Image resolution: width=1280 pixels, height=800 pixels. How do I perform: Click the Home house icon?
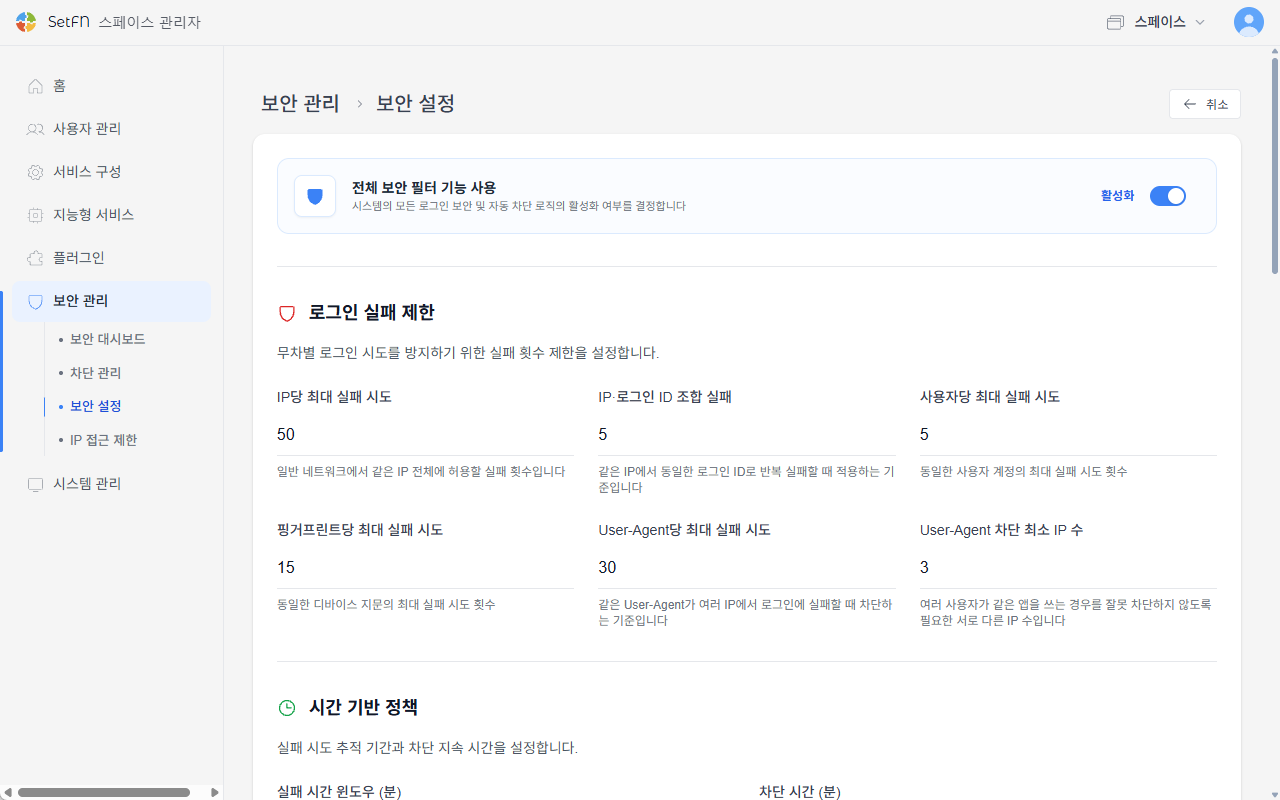(x=36, y=86)
